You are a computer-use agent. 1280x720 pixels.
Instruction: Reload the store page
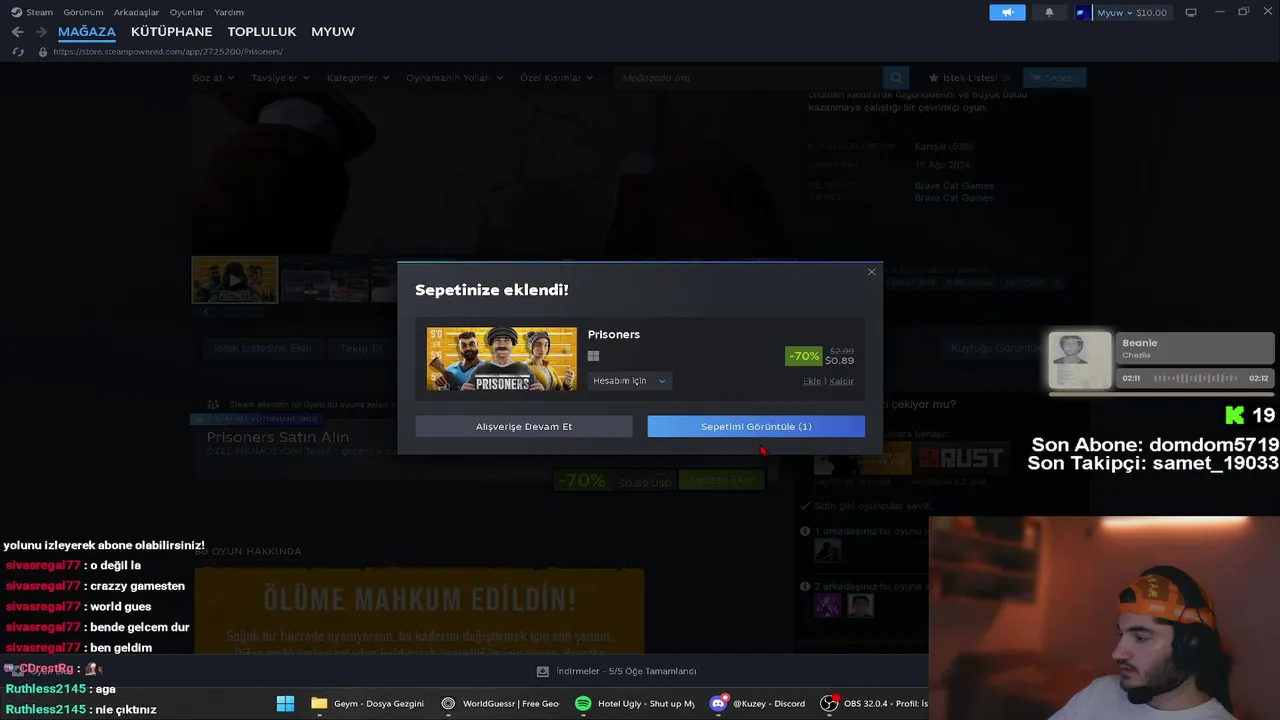[x=18, y=52]
